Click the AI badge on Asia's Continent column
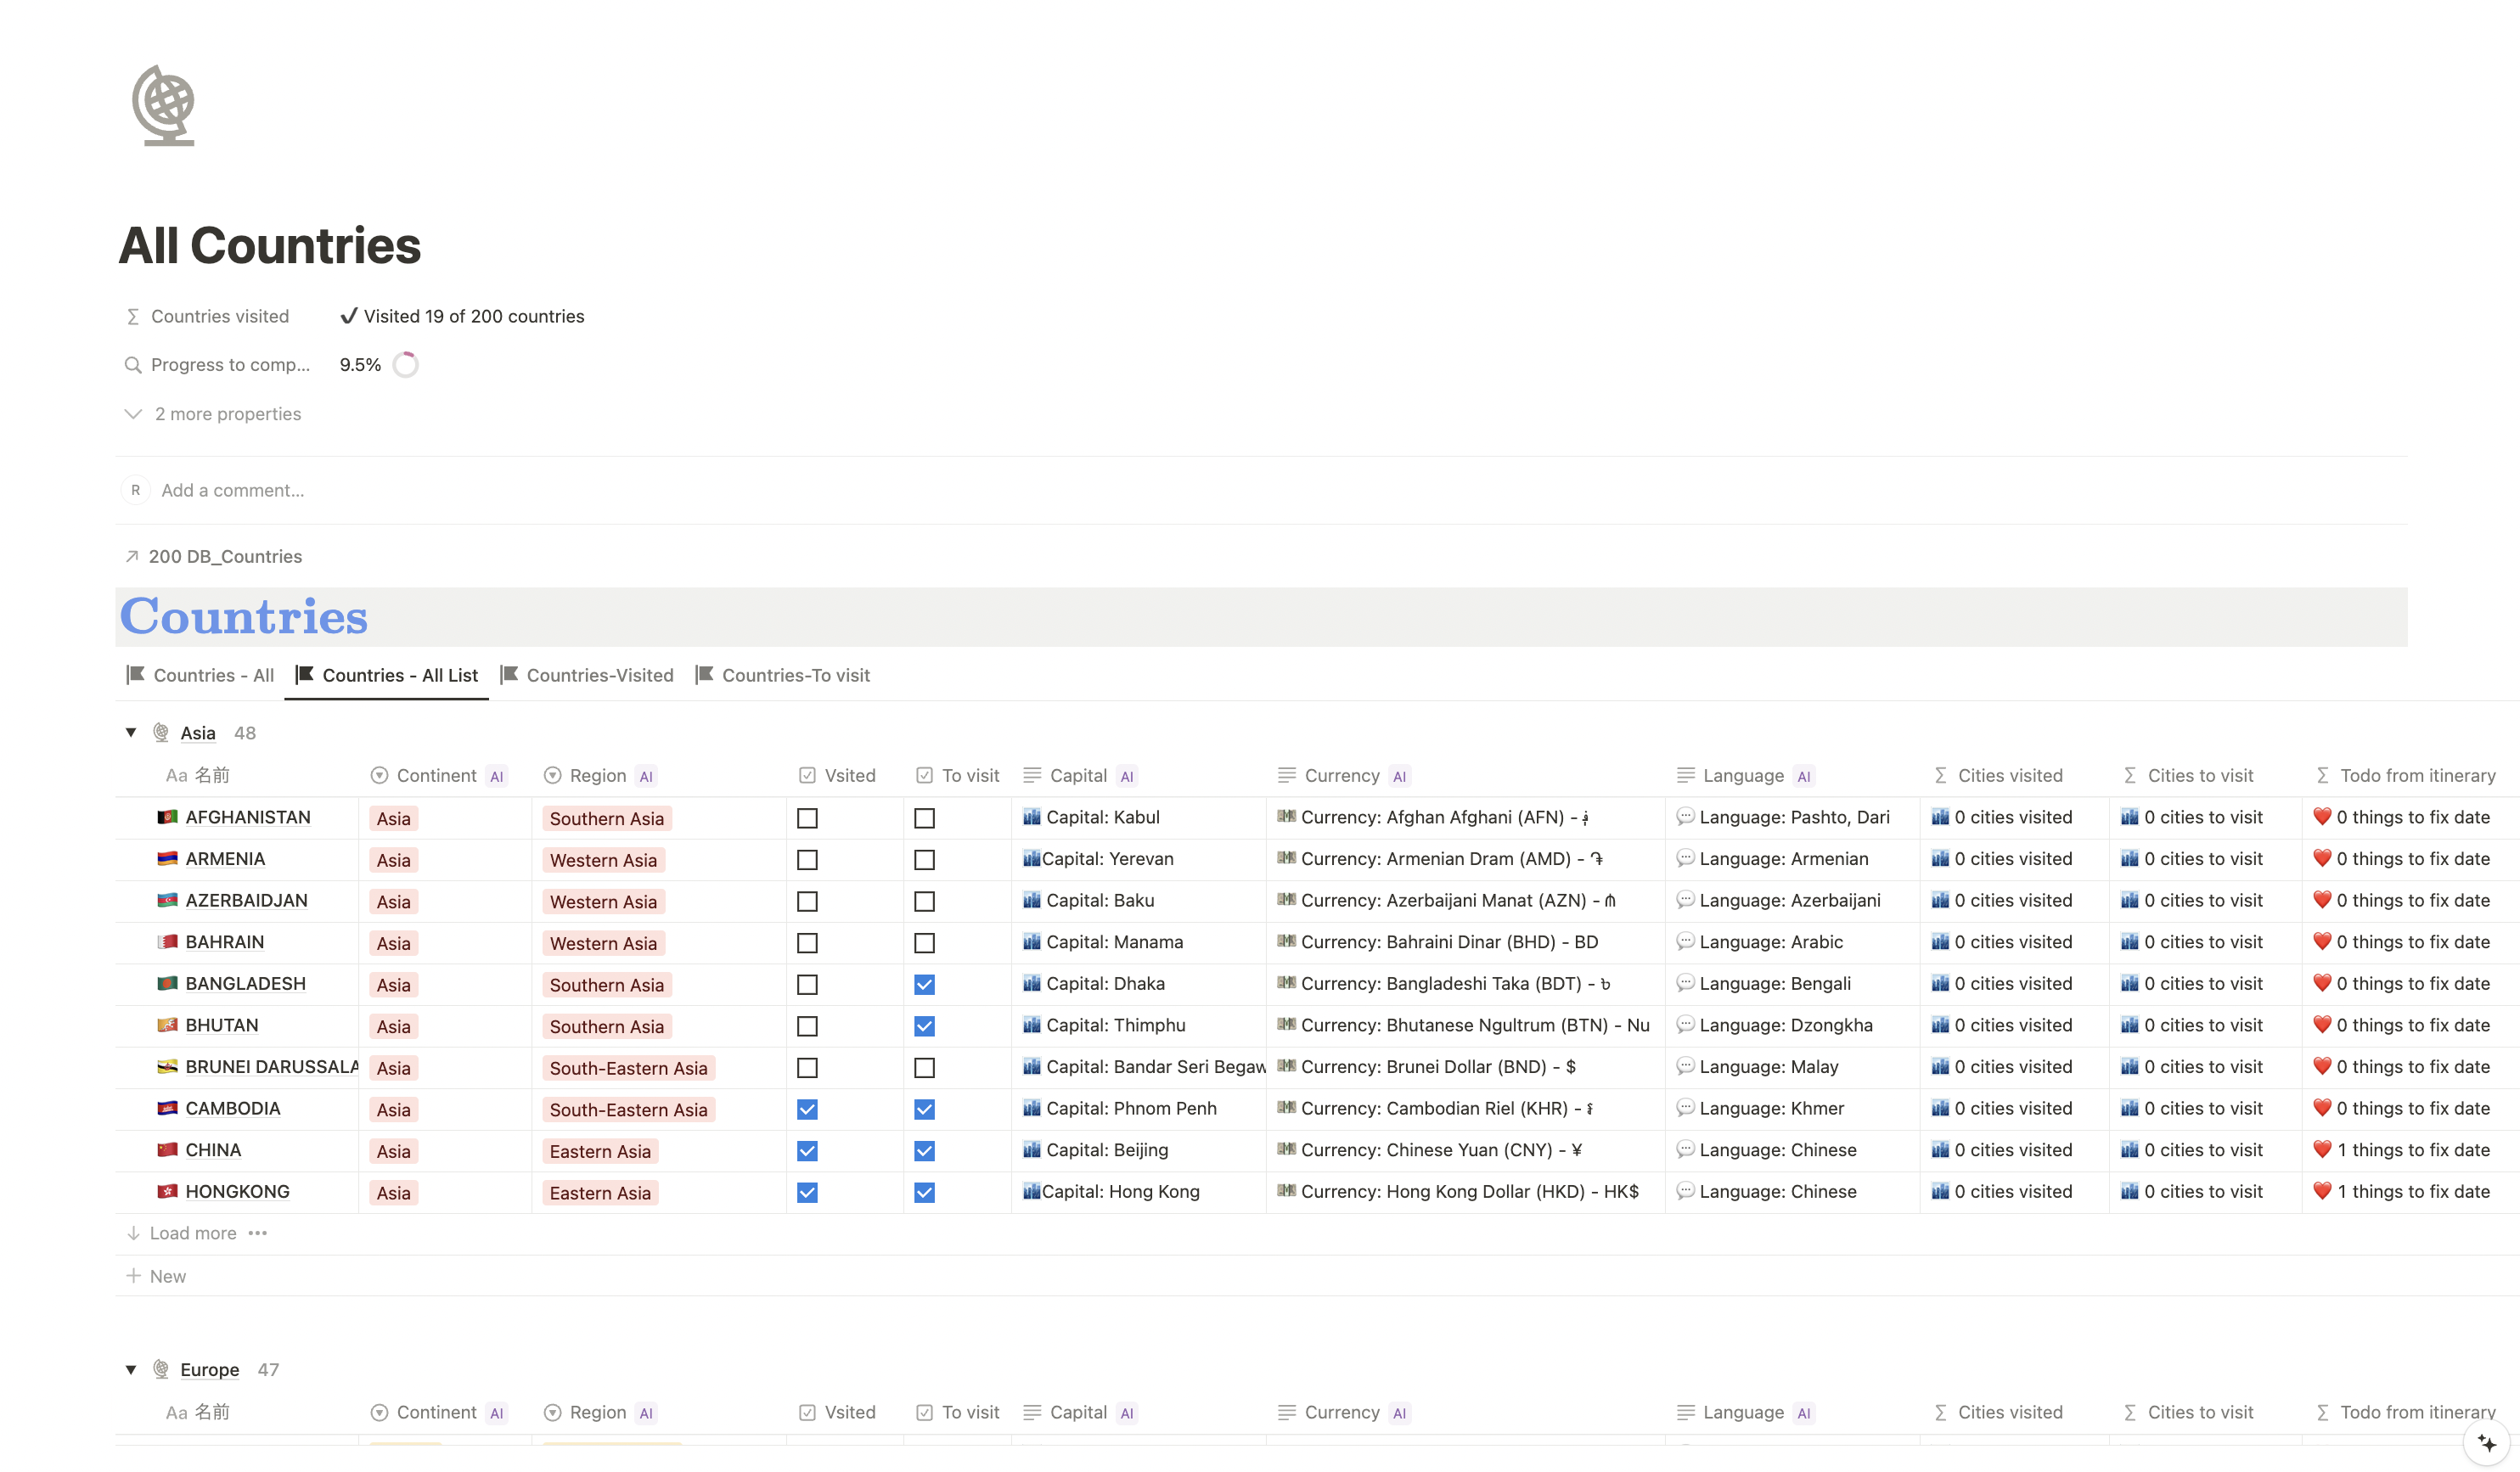 [x=497, y=776]
